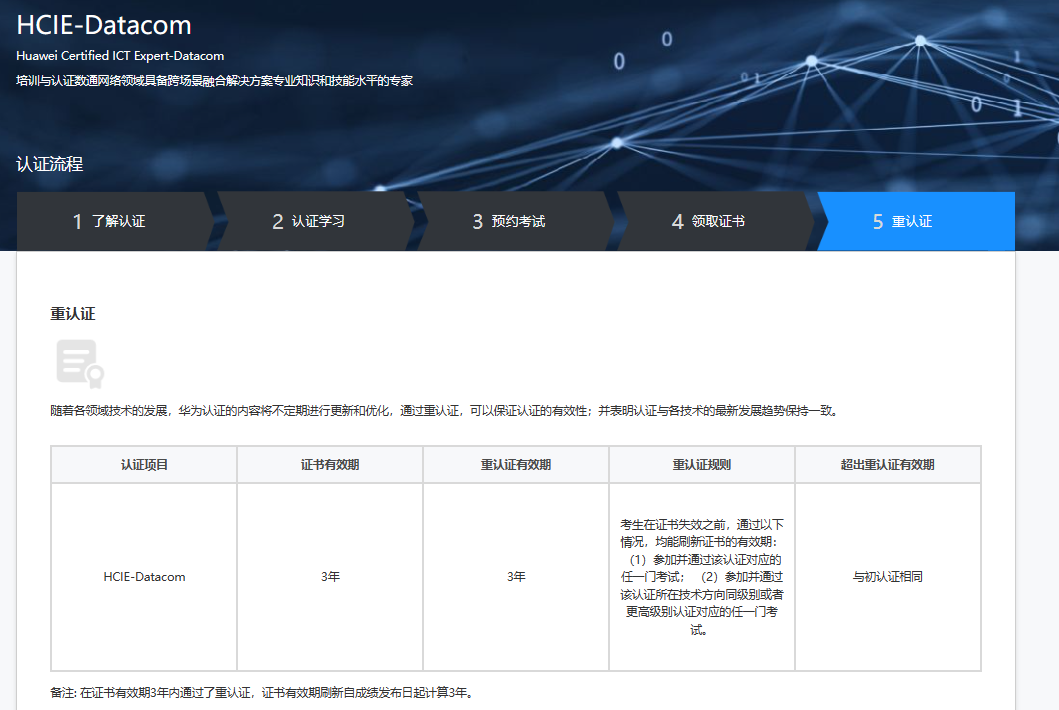Click the 重认证 section heading

[x=73, y=313]
